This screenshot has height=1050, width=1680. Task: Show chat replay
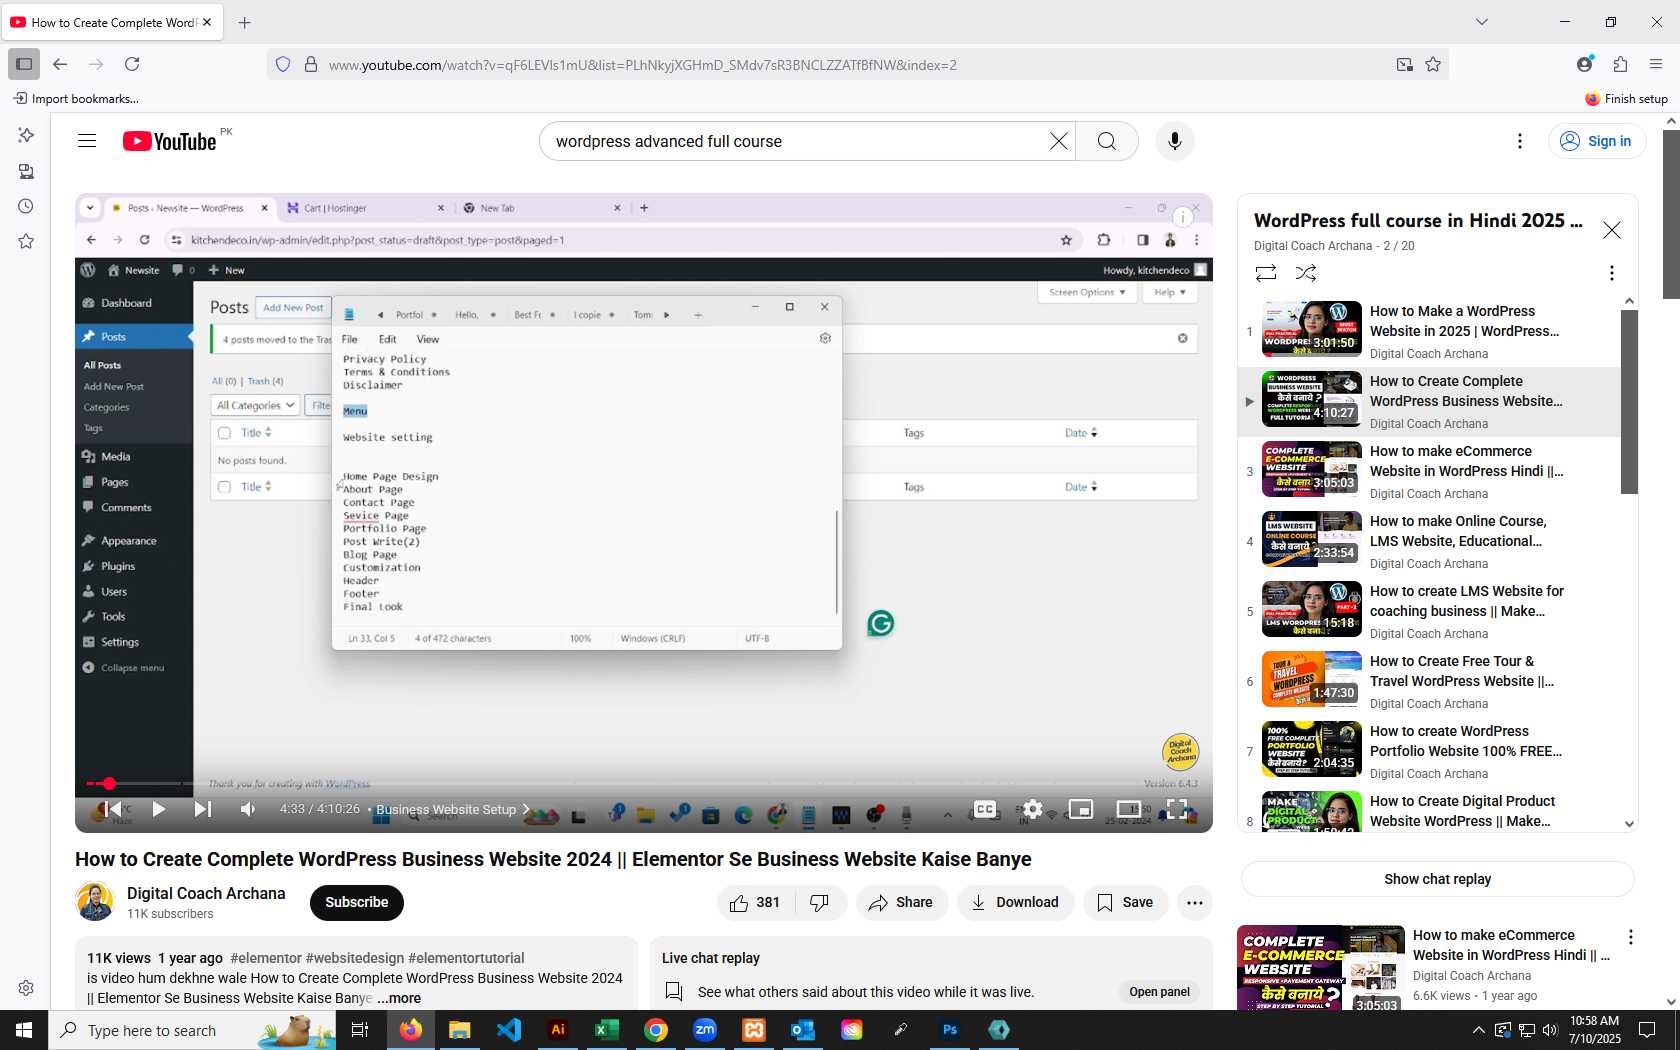click(x=1437, y=879)
